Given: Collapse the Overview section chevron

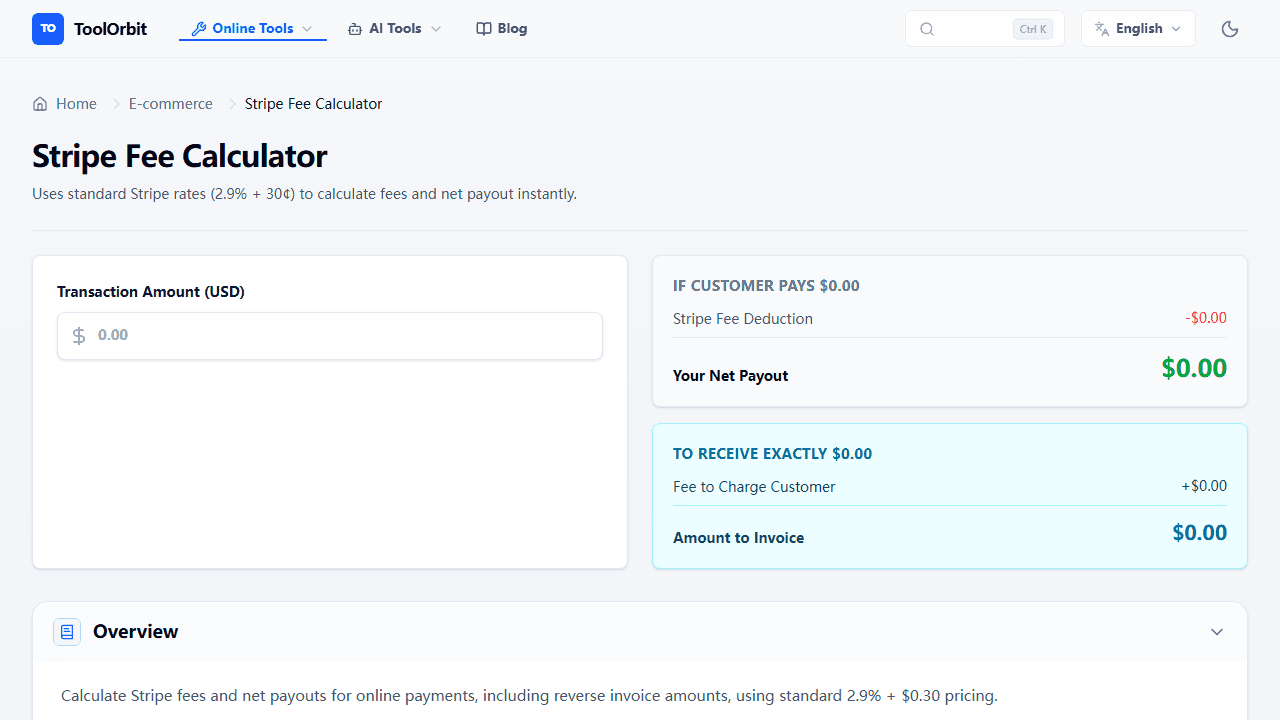Looking at the screenshot, I should (x=1217, y=632).
